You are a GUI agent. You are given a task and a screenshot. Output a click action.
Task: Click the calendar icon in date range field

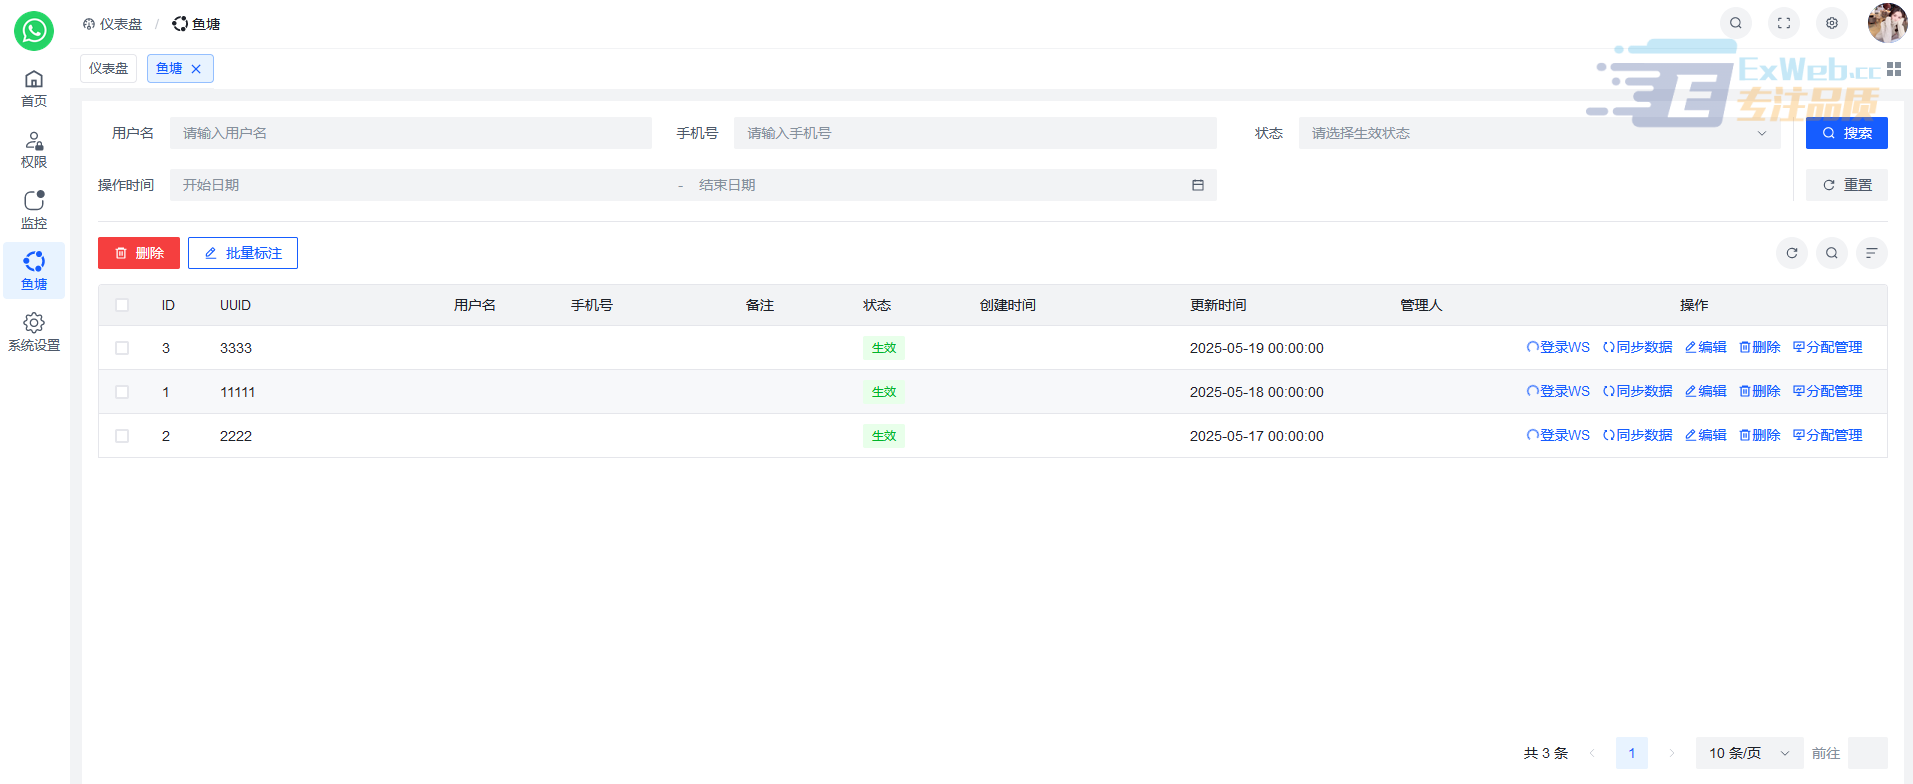[x=1197, y=185]
